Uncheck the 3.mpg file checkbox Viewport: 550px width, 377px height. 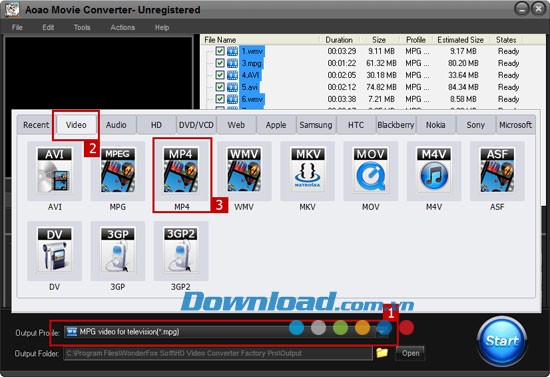(220, 63)
